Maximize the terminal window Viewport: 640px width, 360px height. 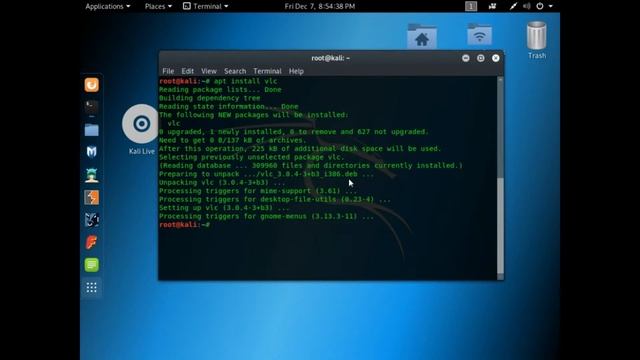point(481,58)
